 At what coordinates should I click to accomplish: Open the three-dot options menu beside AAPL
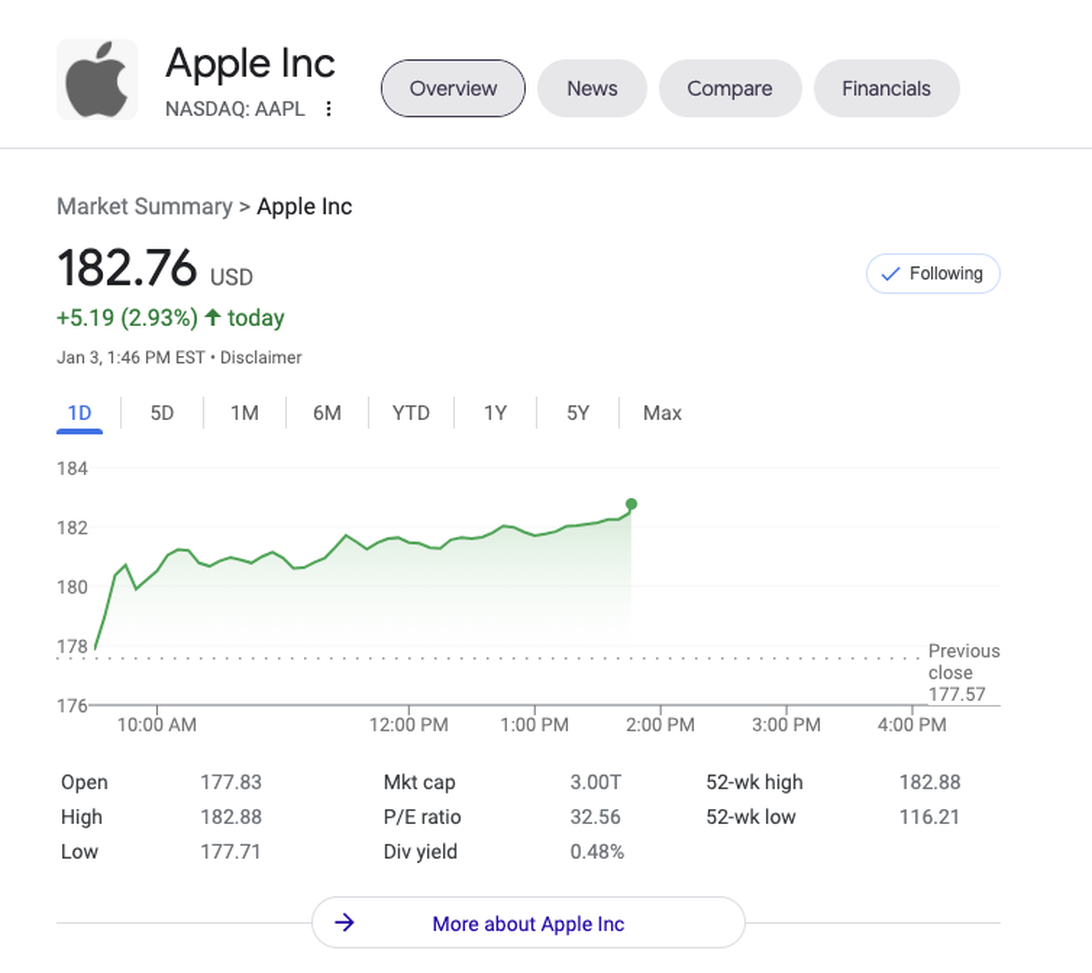point(329,109)
